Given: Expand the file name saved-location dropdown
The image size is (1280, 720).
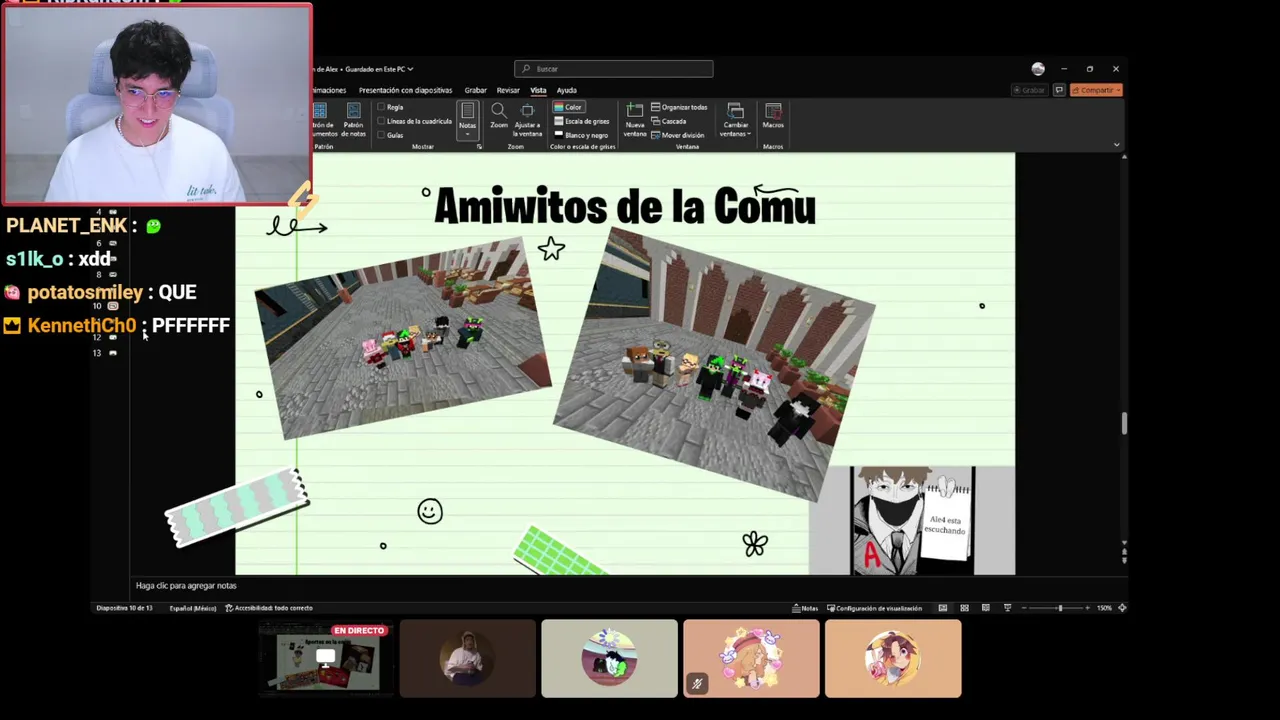Looking at the screenshot, I should [410, 69].
